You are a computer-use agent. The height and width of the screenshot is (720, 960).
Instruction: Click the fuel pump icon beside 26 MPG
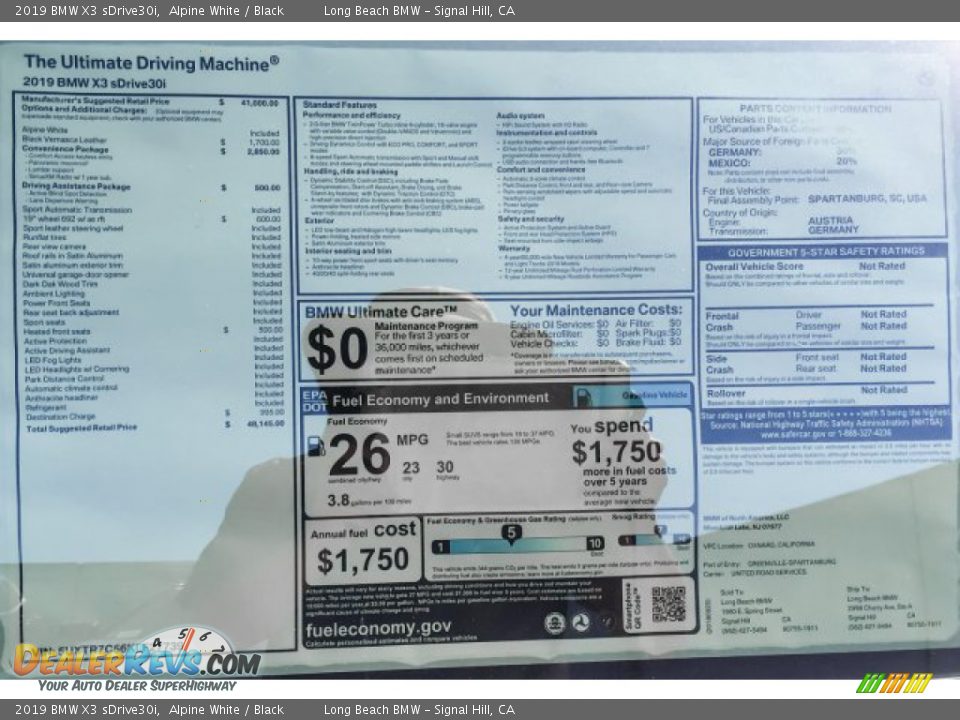316,446
